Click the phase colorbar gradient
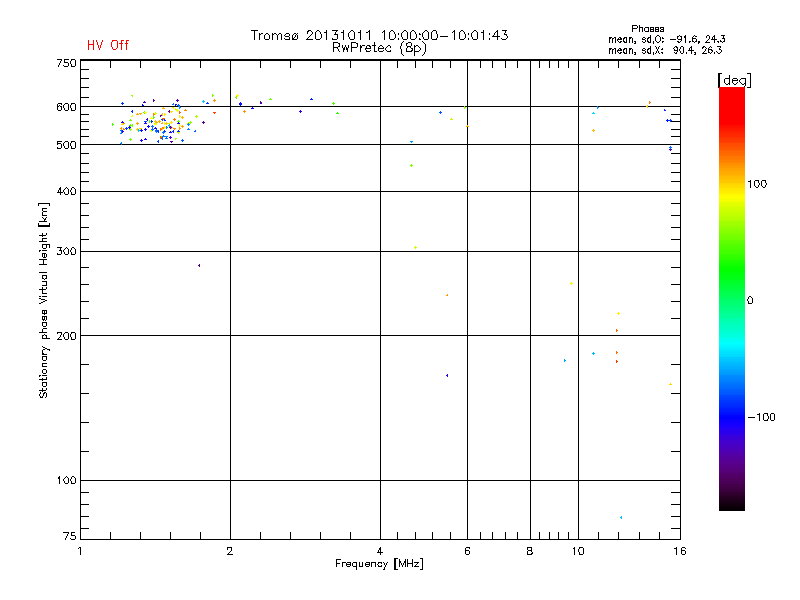This screenshot has height=600, width=800. (732, 298)
